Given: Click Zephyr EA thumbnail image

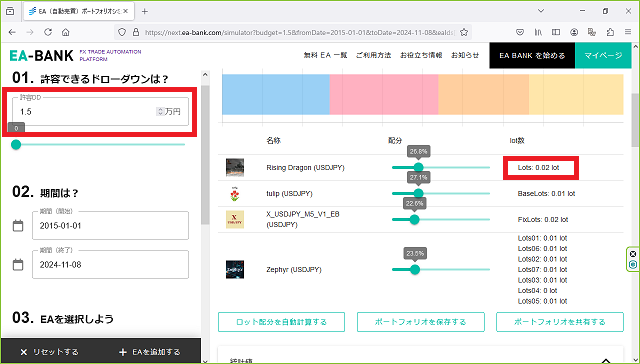Looking at the screenshot, I should point(235,269).
